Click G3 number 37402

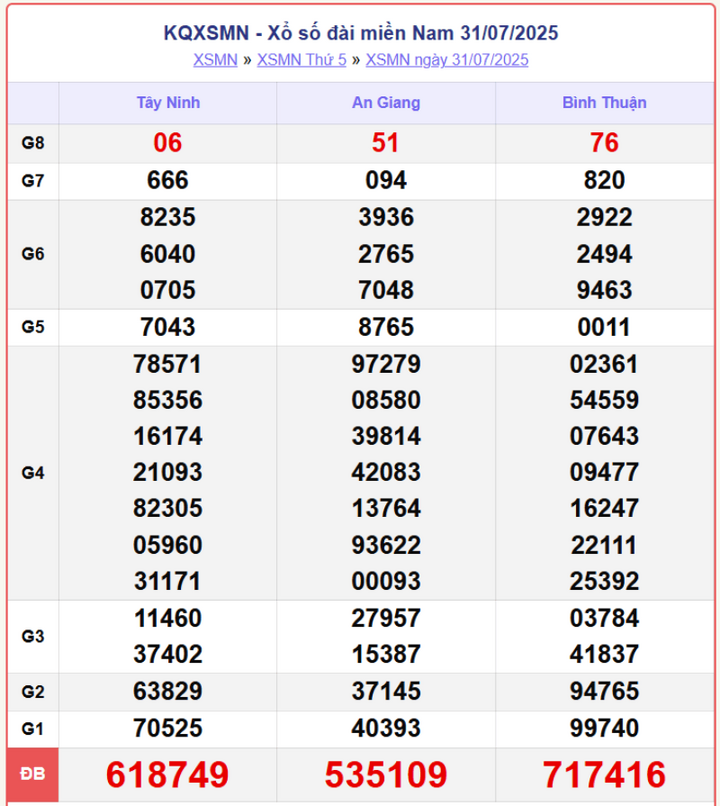[168, 654]
